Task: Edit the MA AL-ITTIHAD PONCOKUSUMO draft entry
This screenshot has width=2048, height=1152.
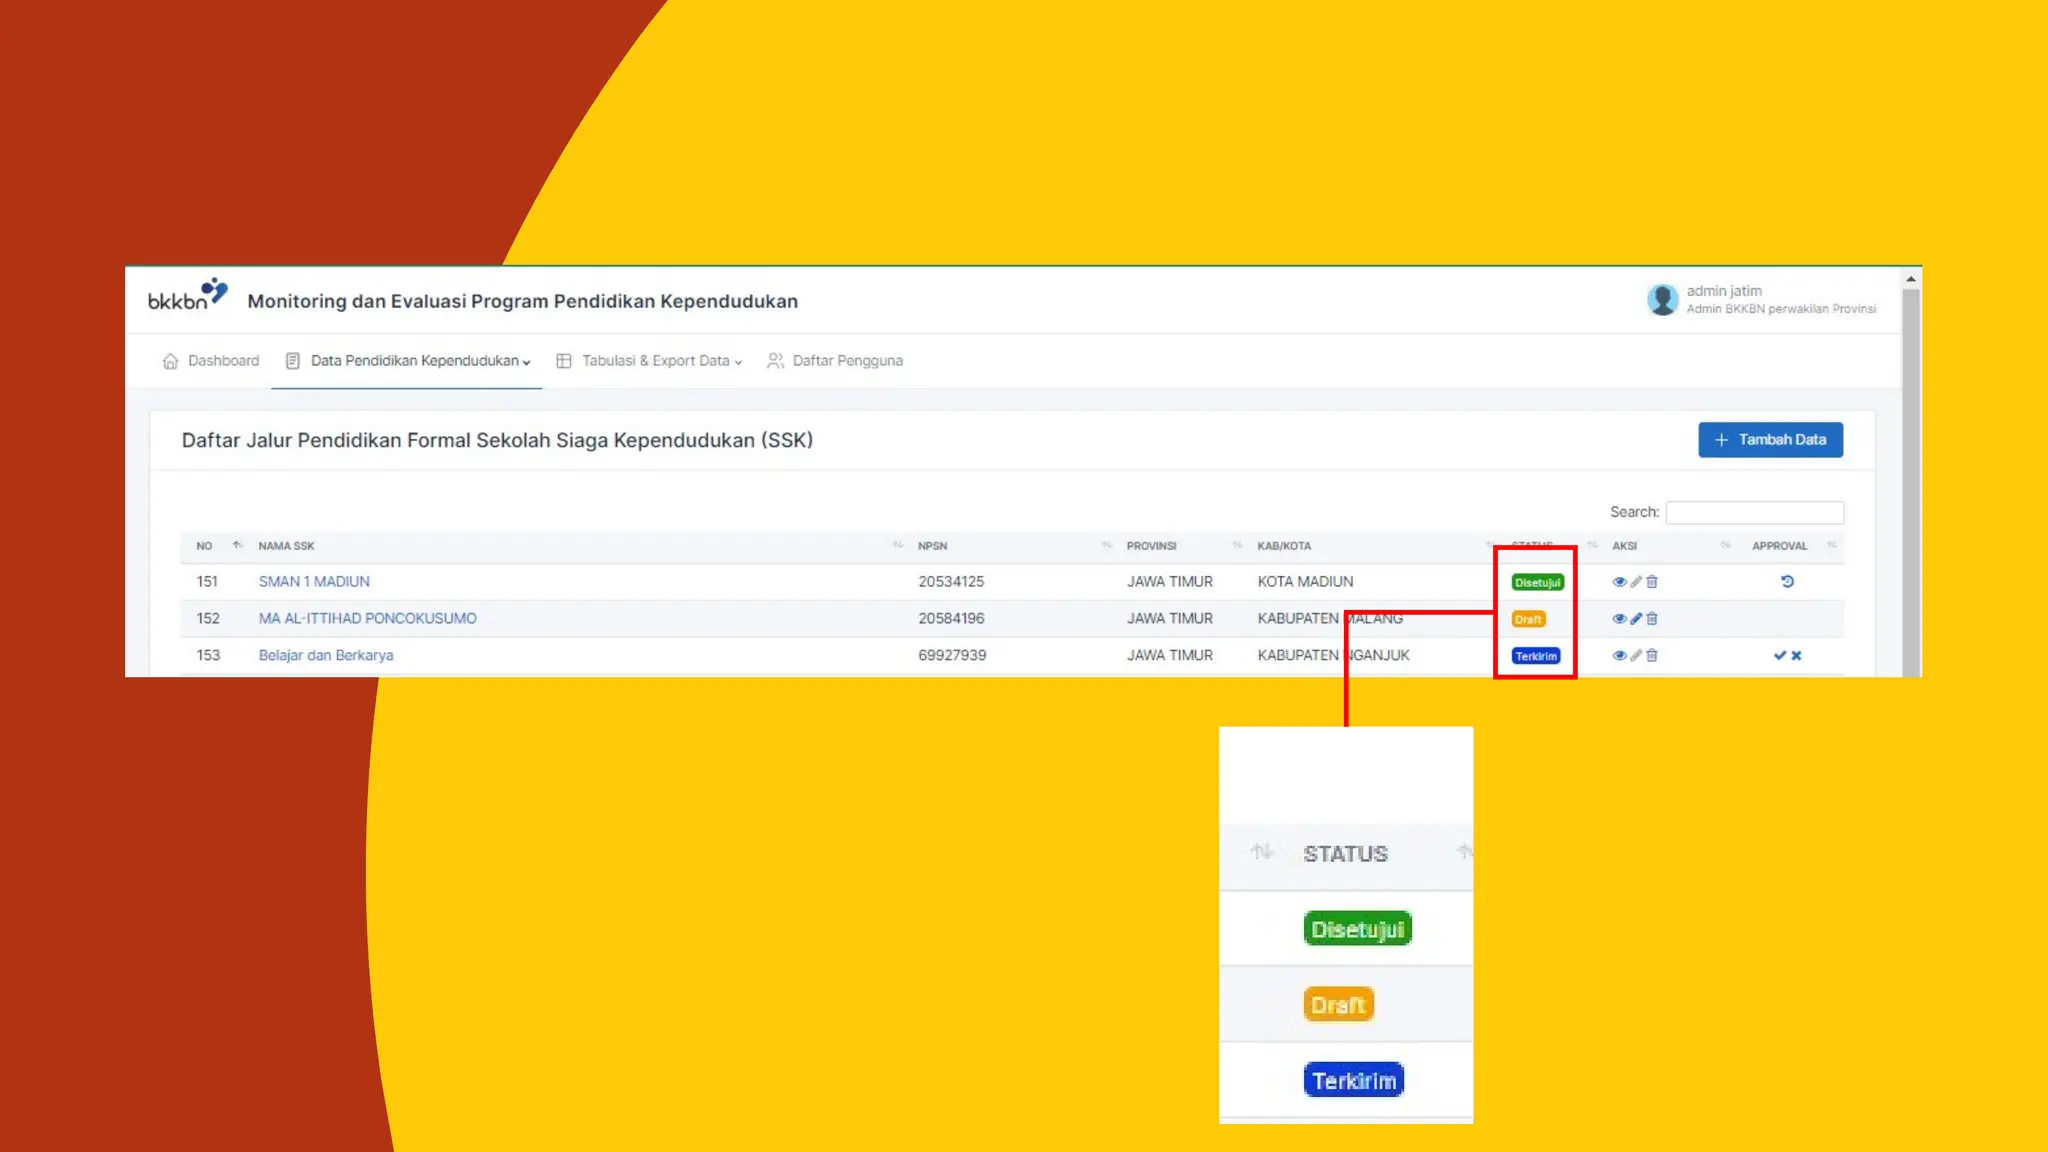Action: 1636,619
